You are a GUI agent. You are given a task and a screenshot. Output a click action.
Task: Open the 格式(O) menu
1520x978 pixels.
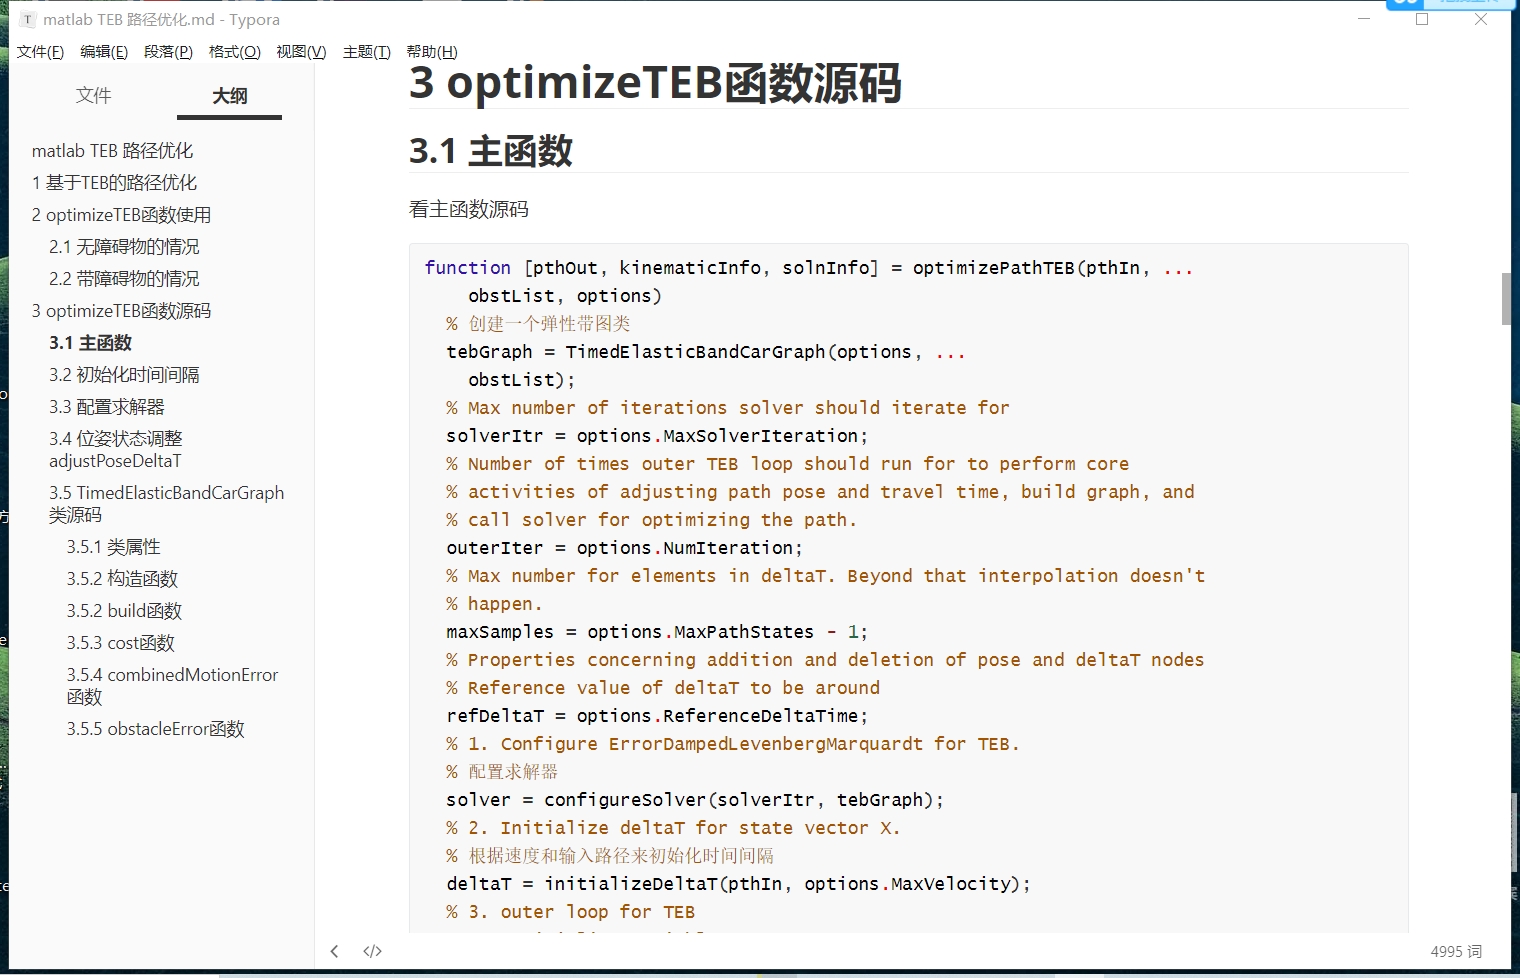tap(234, 52)
